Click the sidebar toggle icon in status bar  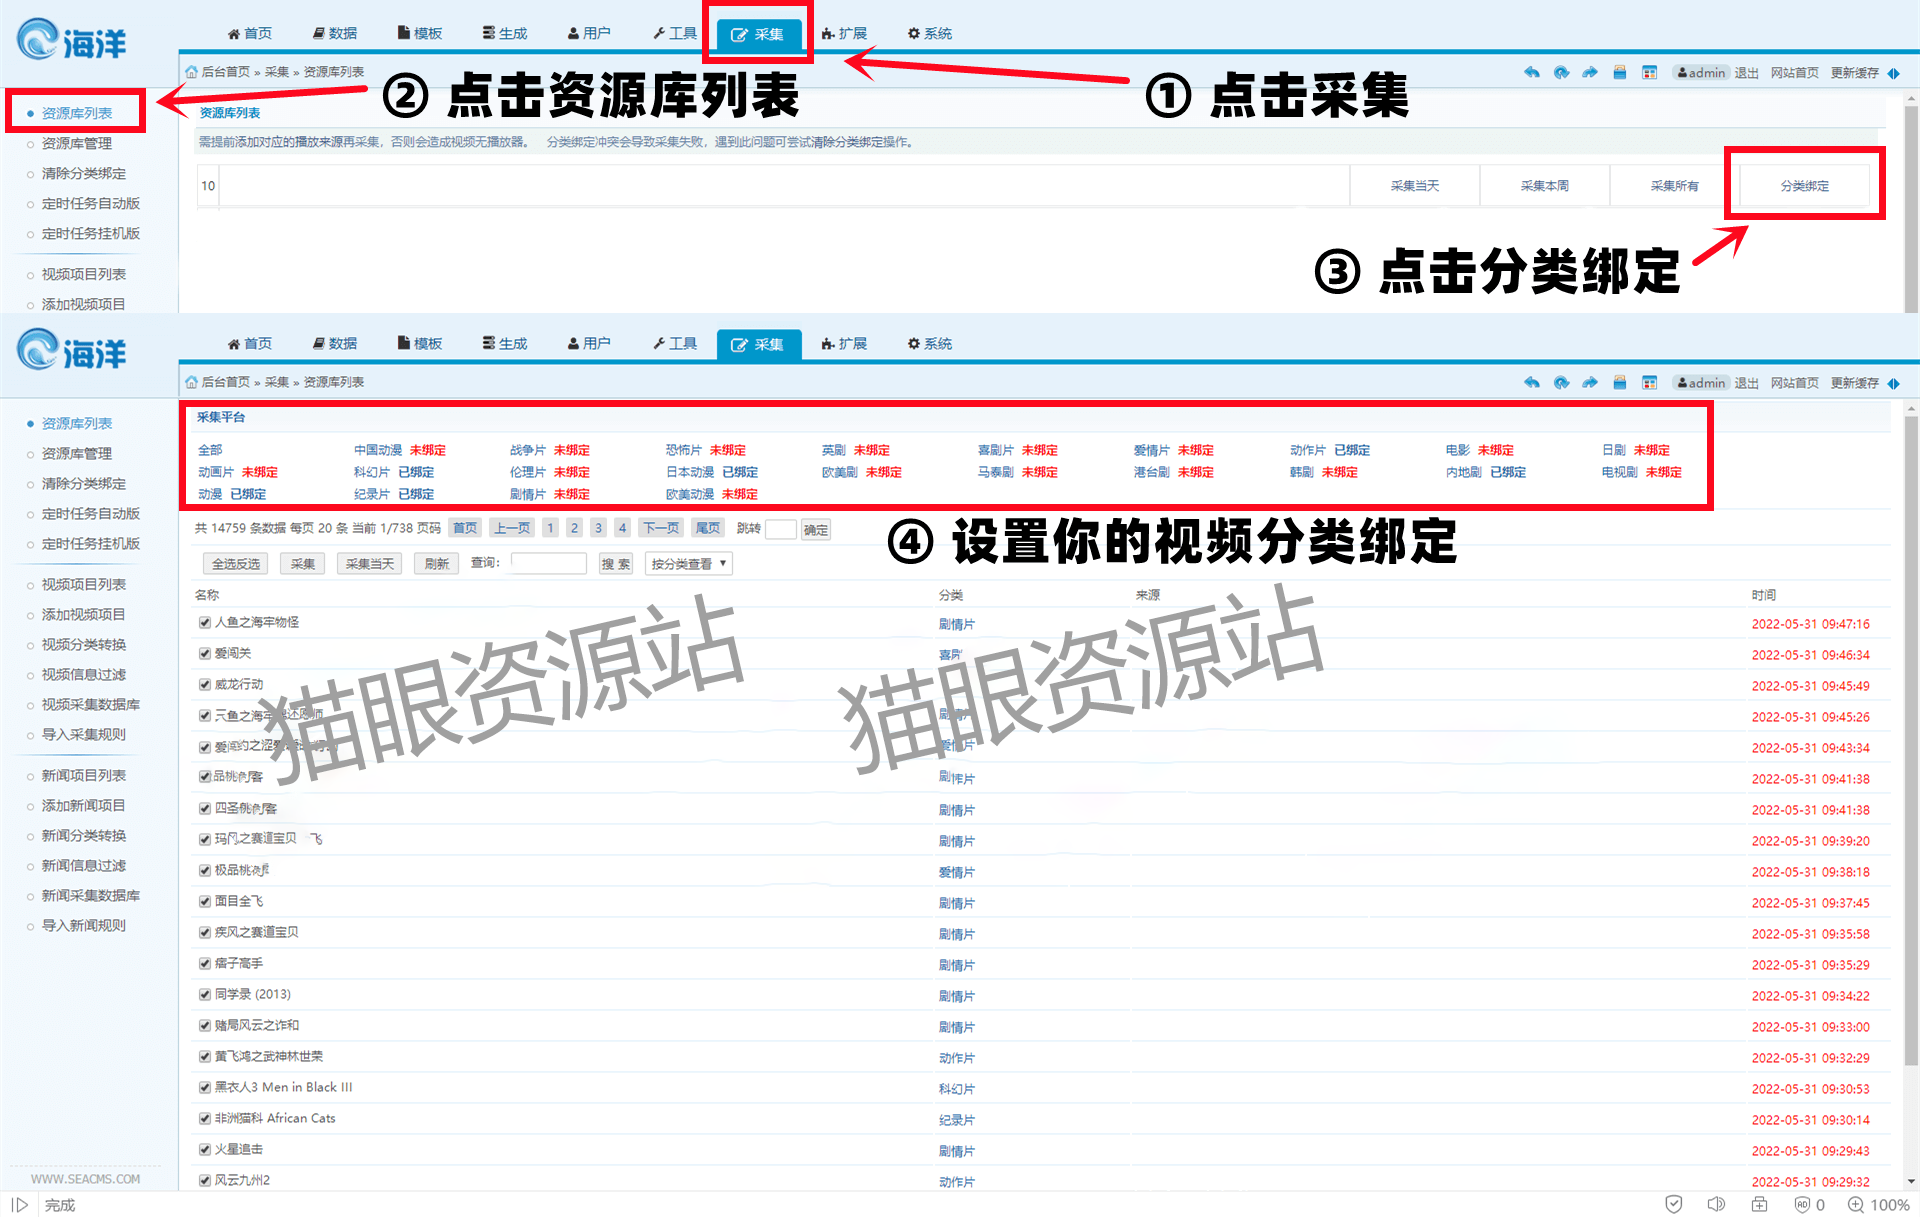click(19, 1205)
